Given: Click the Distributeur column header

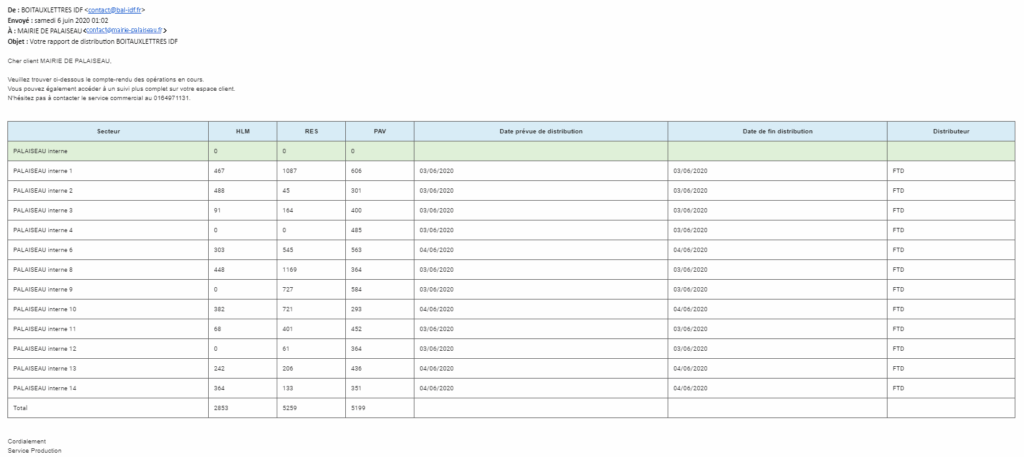Looking at the screenshot, I should [x=950, y=132].
